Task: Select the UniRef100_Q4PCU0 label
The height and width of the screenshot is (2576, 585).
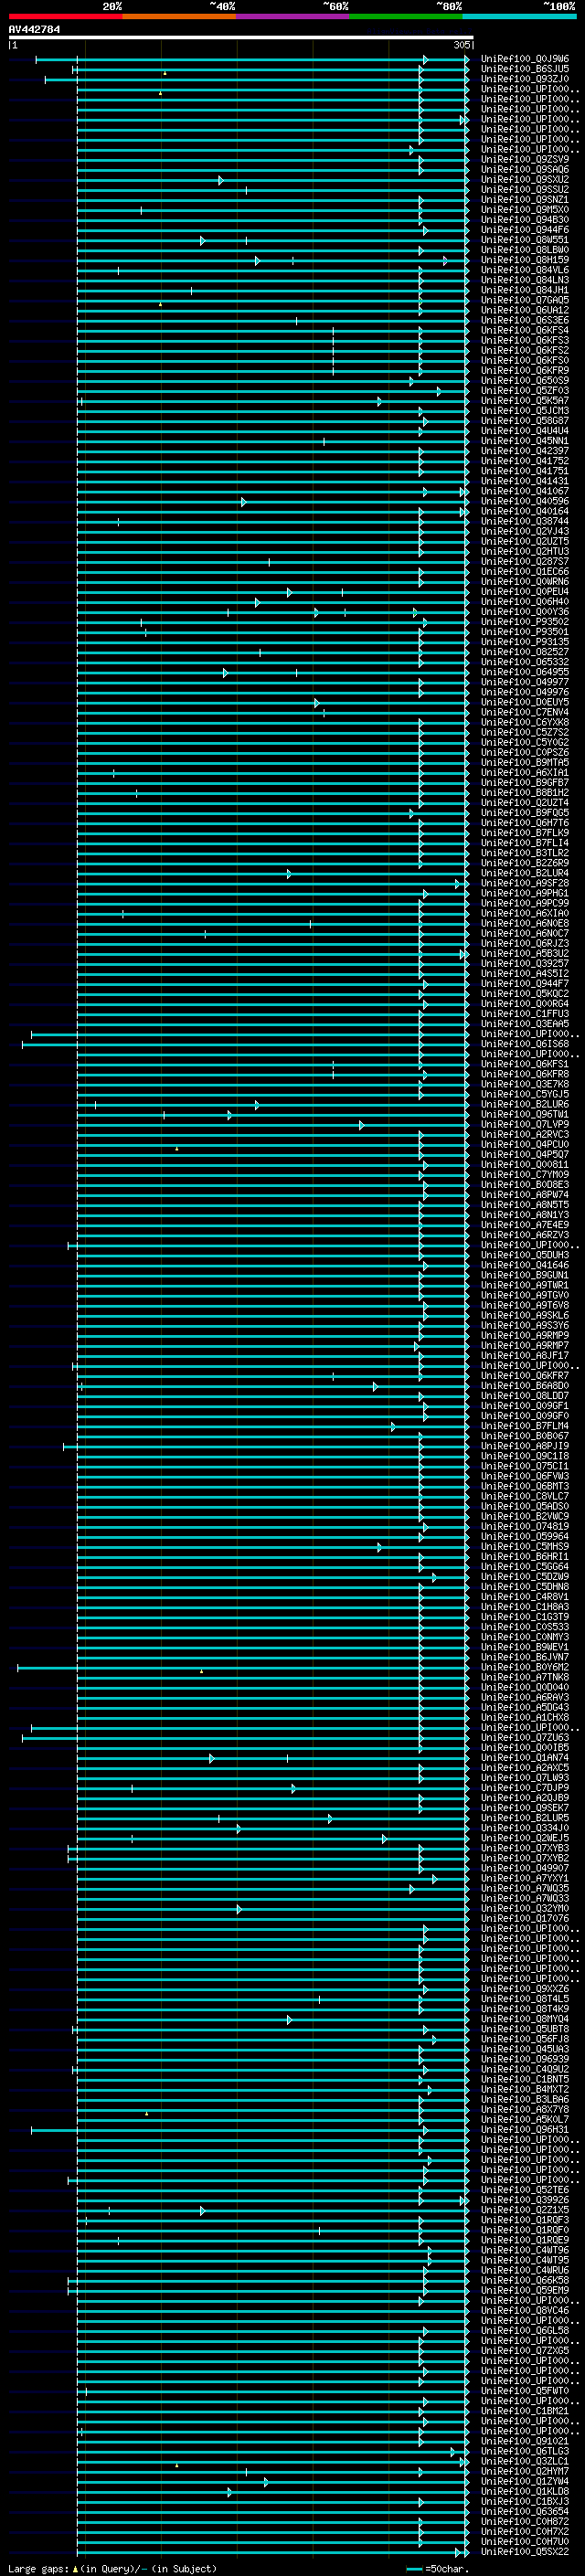Action: pos(525,1144)
